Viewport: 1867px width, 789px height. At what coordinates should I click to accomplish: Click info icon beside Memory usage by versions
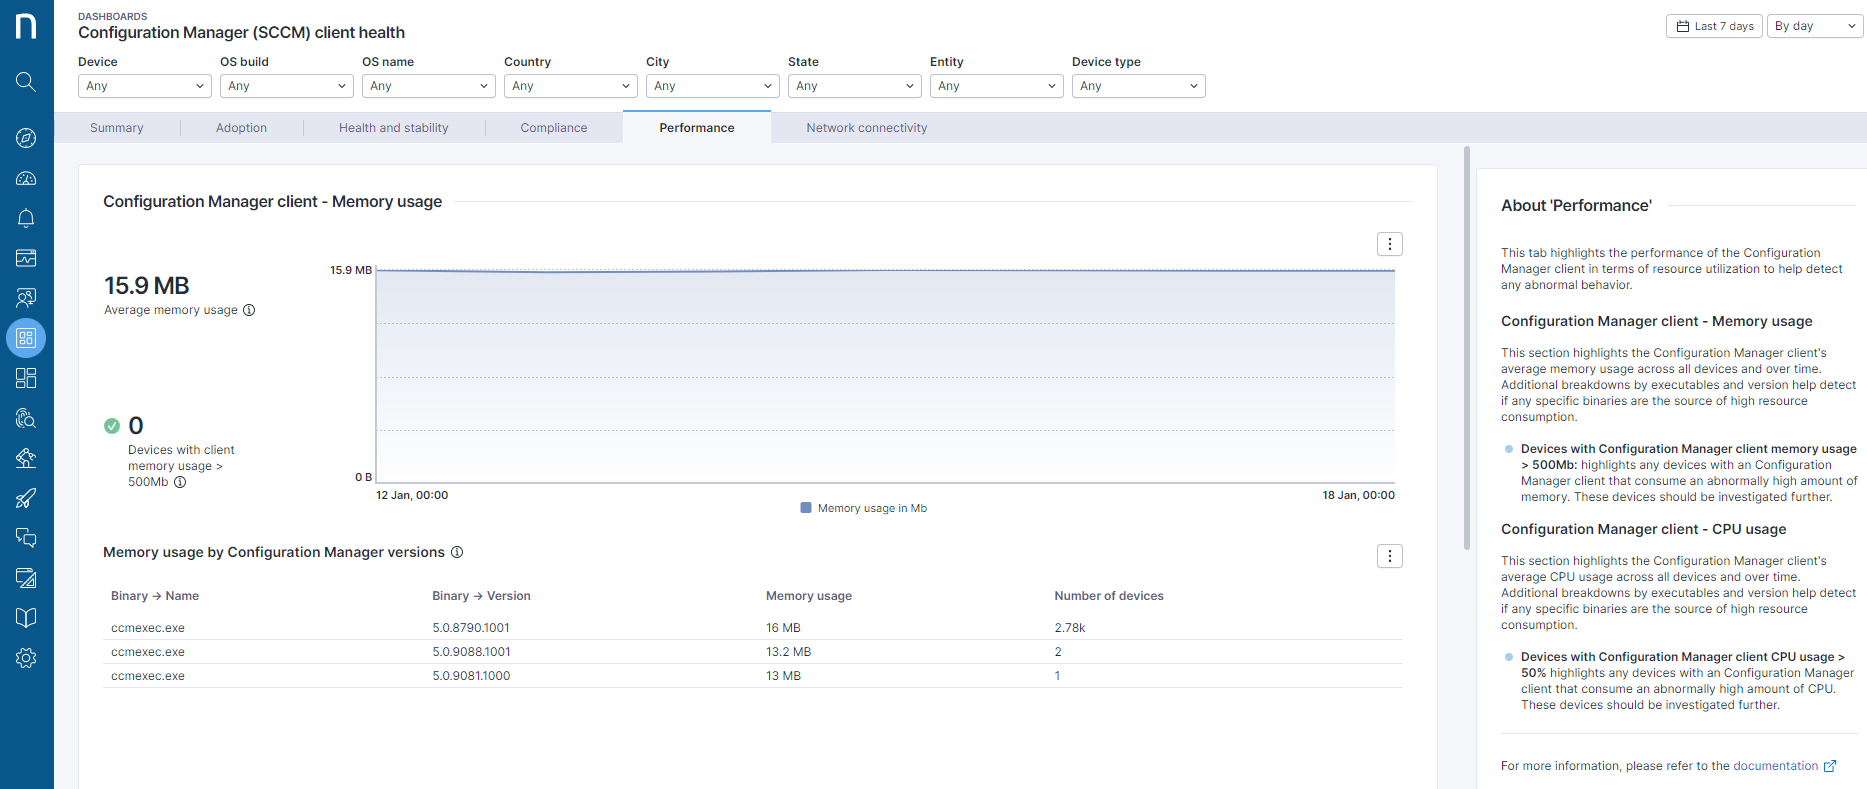[x=457, y=552]
